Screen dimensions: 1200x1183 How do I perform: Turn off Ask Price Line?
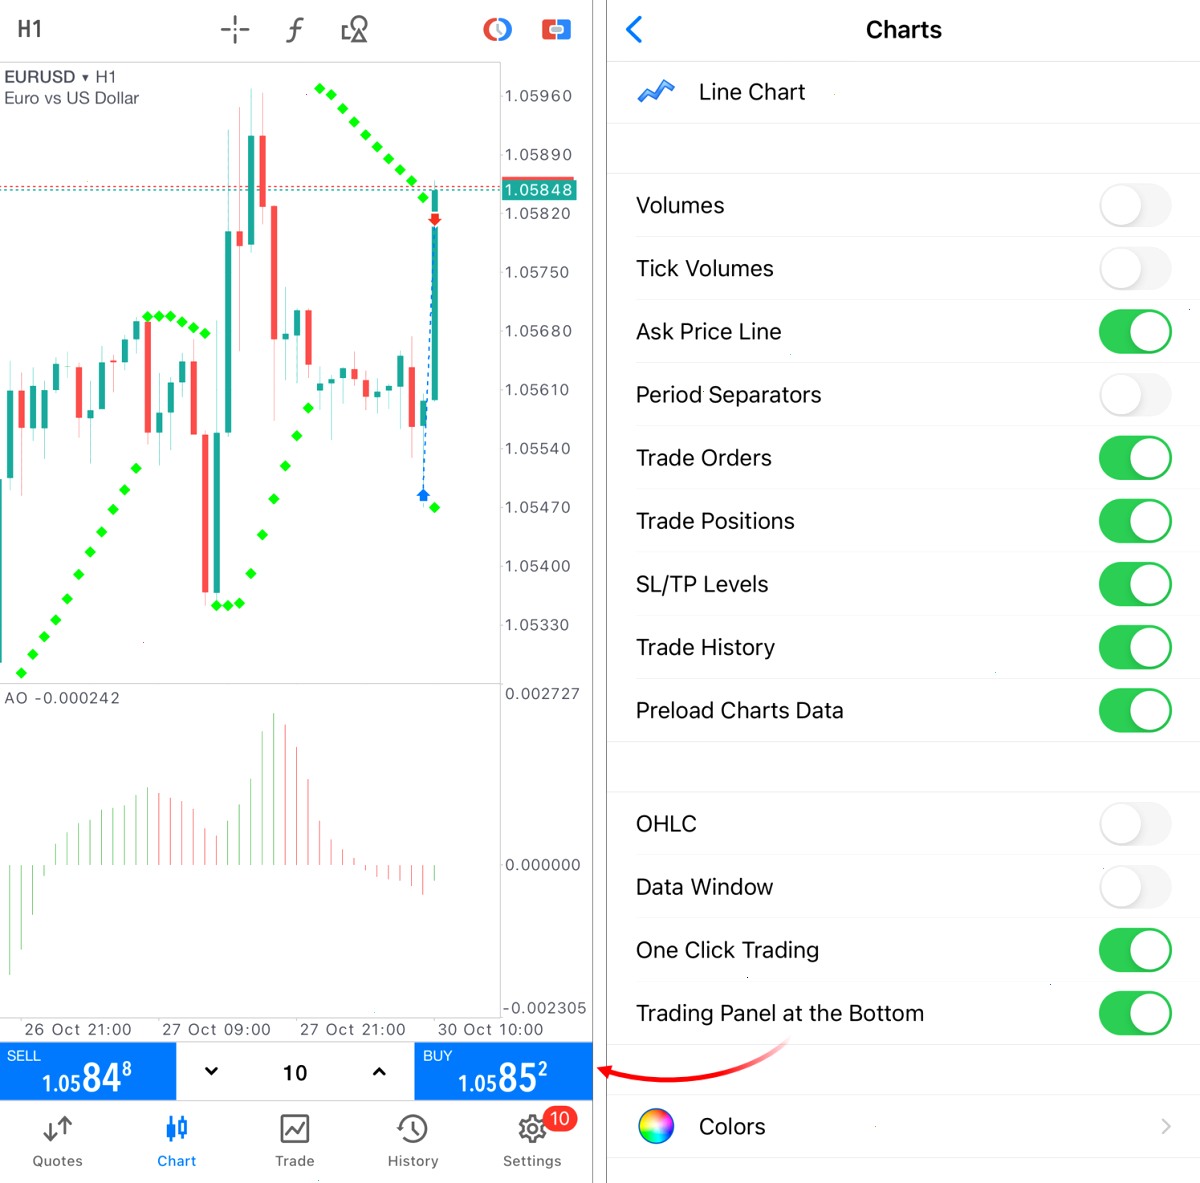[x=1135, y=332]
